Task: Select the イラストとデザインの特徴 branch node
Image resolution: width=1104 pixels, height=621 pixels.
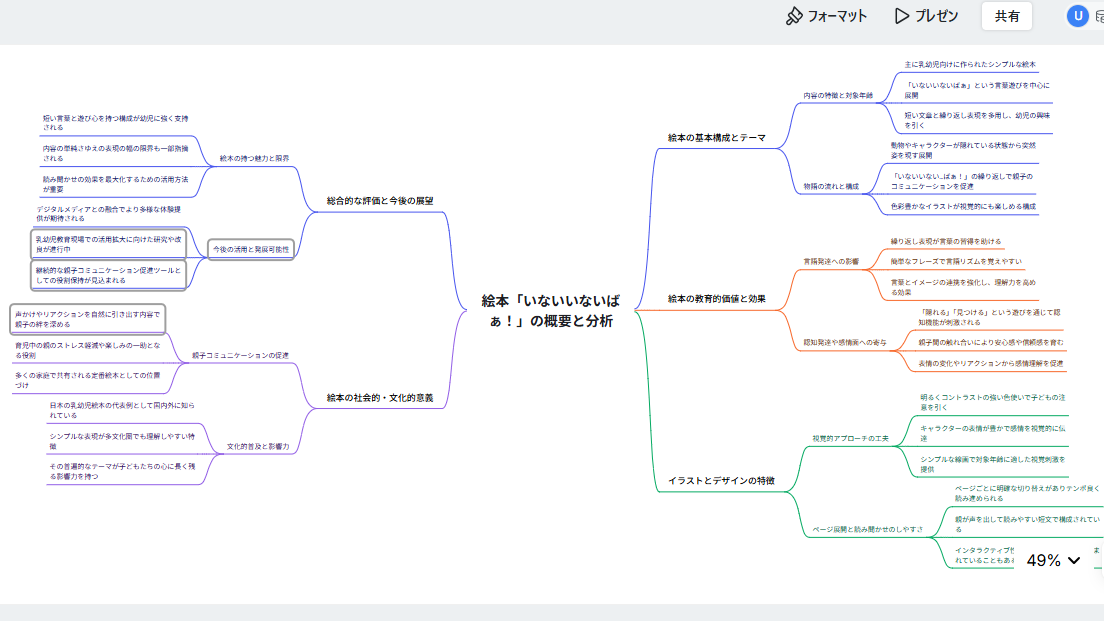Action: [720, 481]
